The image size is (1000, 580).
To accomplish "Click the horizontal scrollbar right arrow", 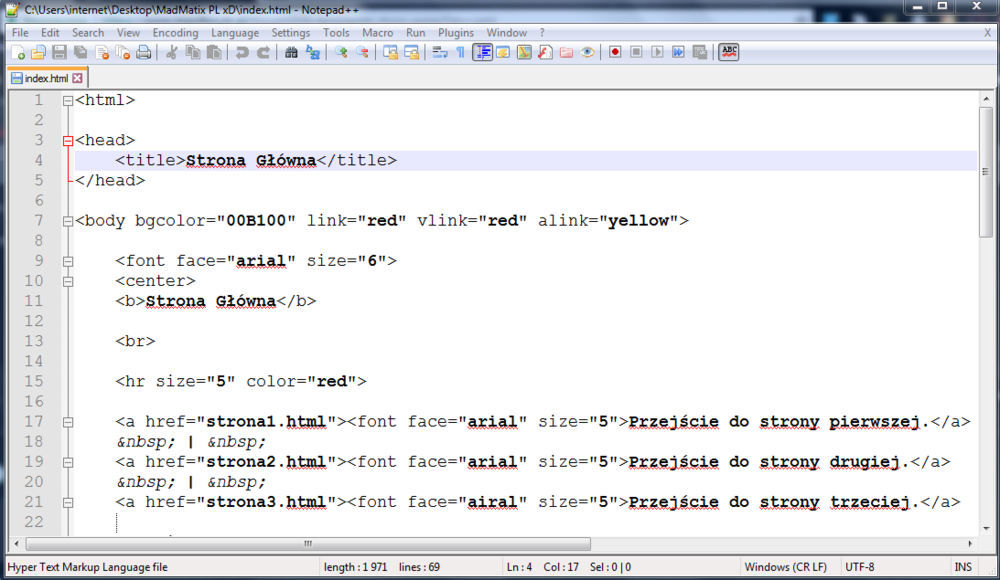I will click(x=970, y=544).
